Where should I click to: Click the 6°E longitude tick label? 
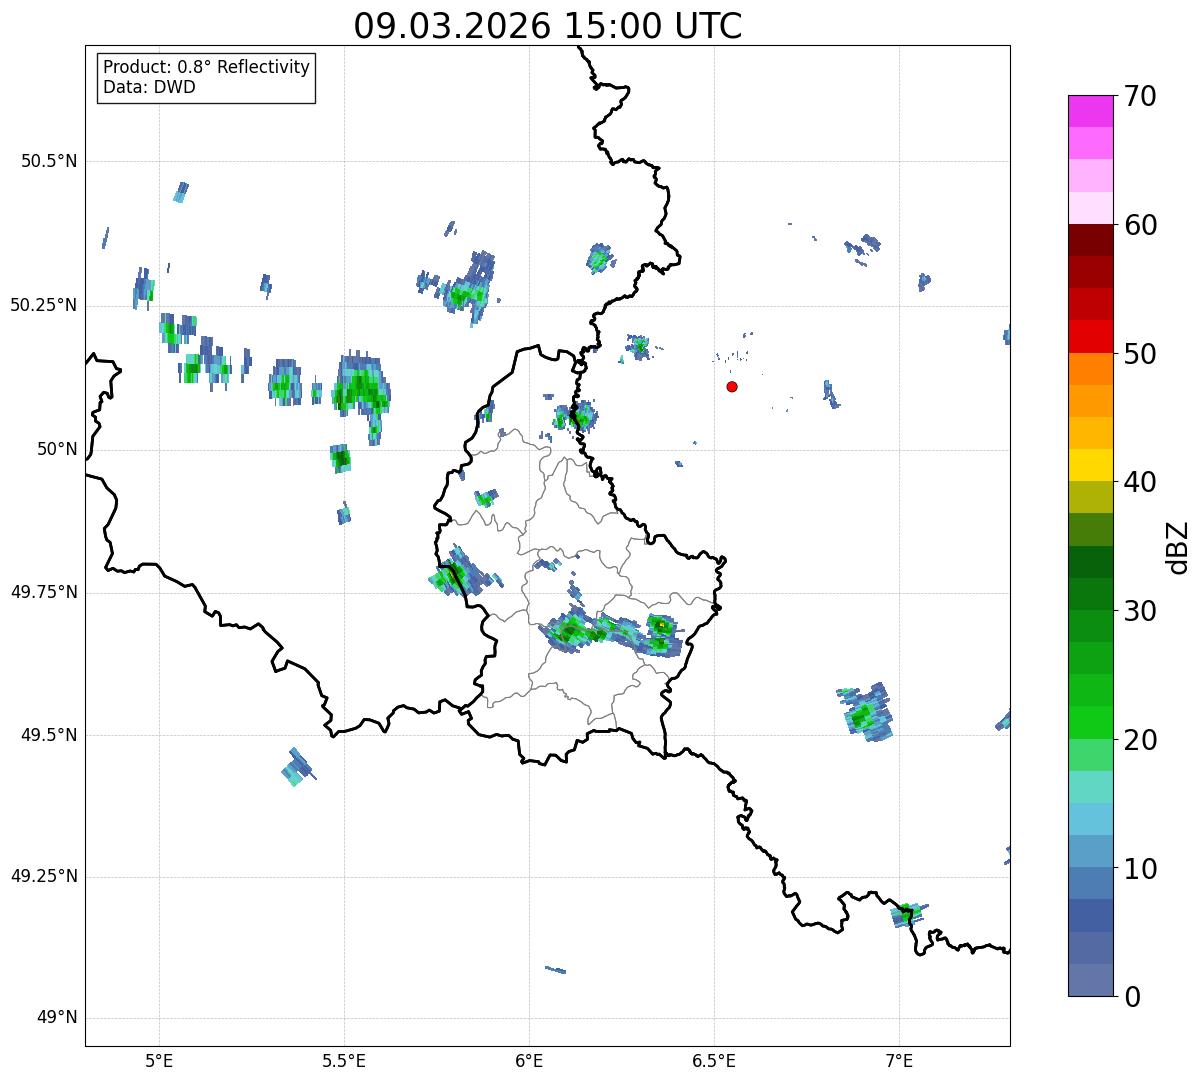point(529,1060)
